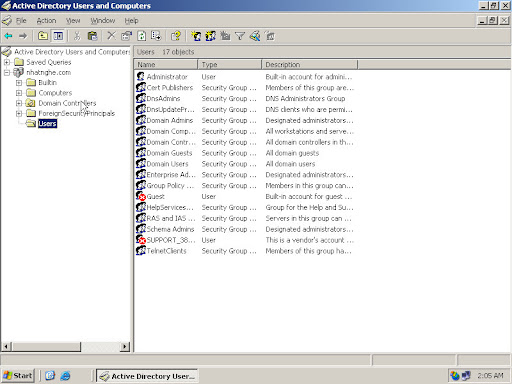
Task: Click the Delete X toolbar icon
Action: click(x=111, y=36)
